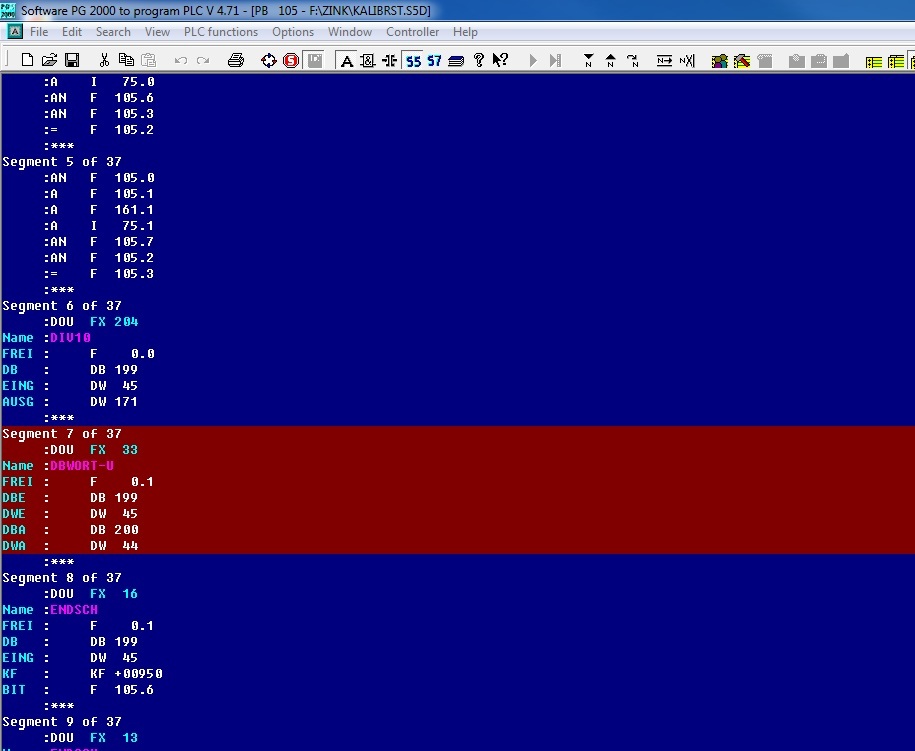Image resolution: width=915 pixels, height=751 pixels.
Task: Click the New file icon
Action: (x=27, y=60)
